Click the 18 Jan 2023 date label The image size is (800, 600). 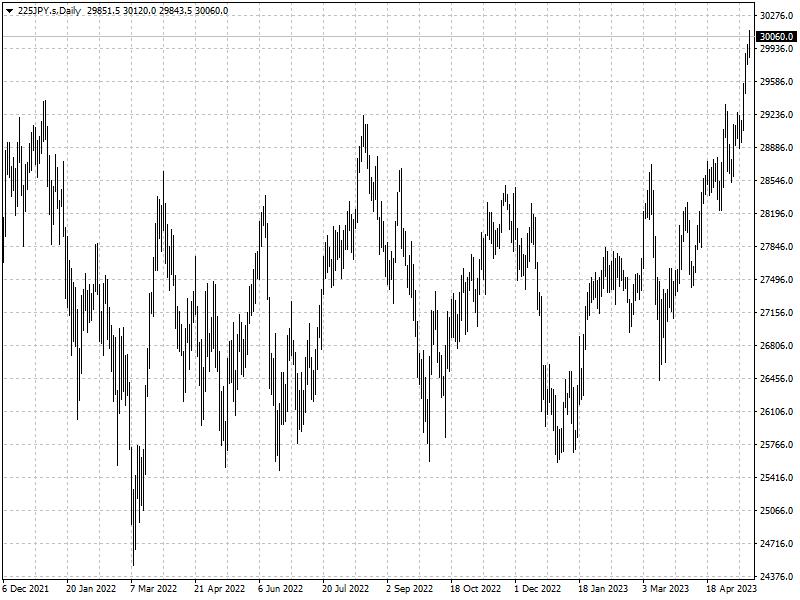[x=603, y=589]
